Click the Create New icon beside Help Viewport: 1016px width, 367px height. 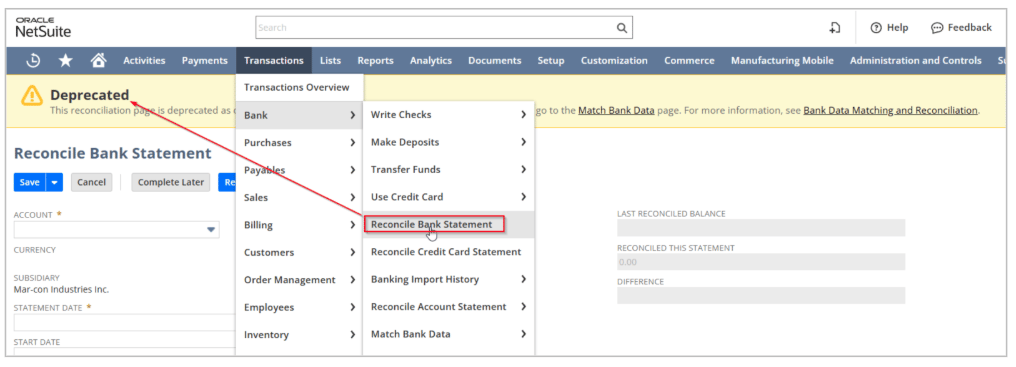tap(835, 28)
